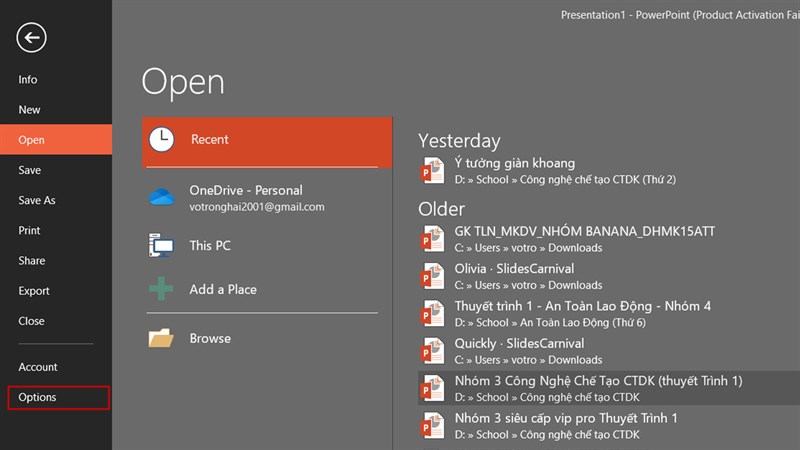Image resolution: width=800 pixels, height=450 pixels.
Task: Click the OneDrive cloud icon
Action: [x=161, y=197]
